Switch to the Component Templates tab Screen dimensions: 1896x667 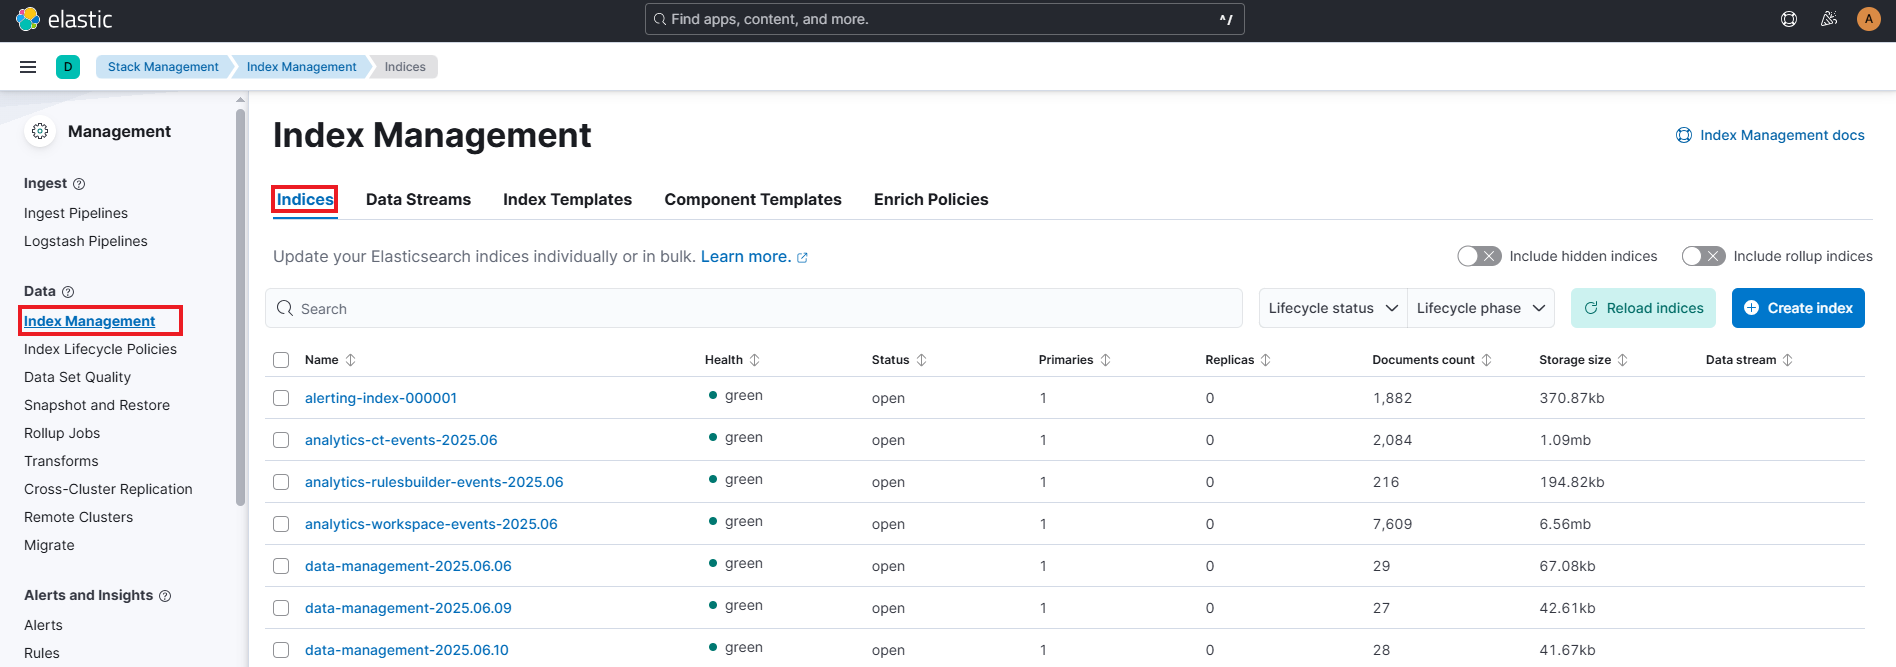pos(753,199)
